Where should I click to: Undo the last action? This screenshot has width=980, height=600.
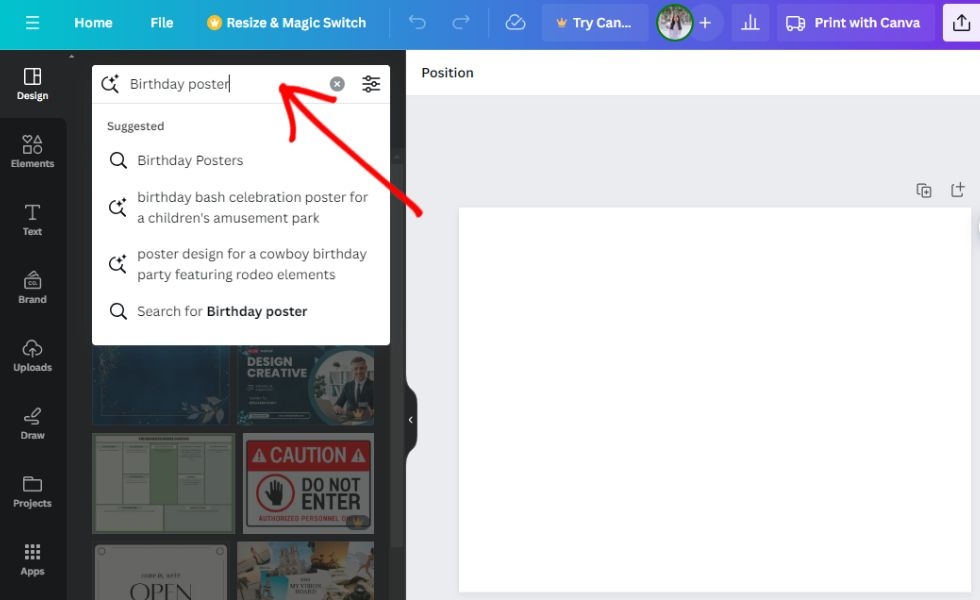tap(417, 23)
